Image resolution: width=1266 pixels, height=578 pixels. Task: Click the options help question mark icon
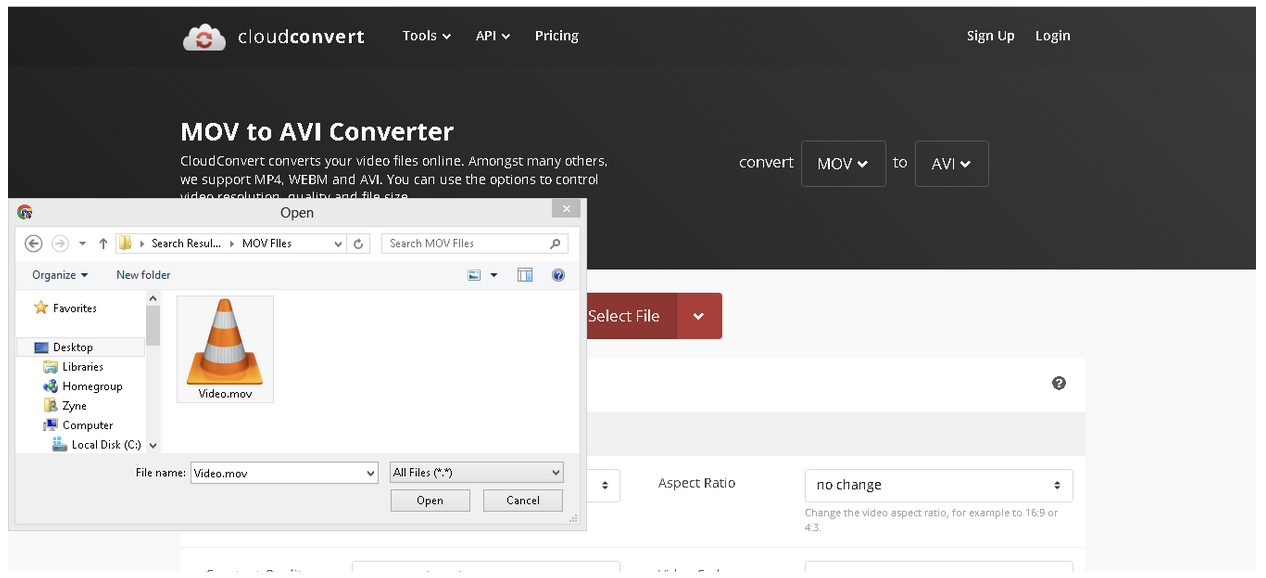point(1059,383)
